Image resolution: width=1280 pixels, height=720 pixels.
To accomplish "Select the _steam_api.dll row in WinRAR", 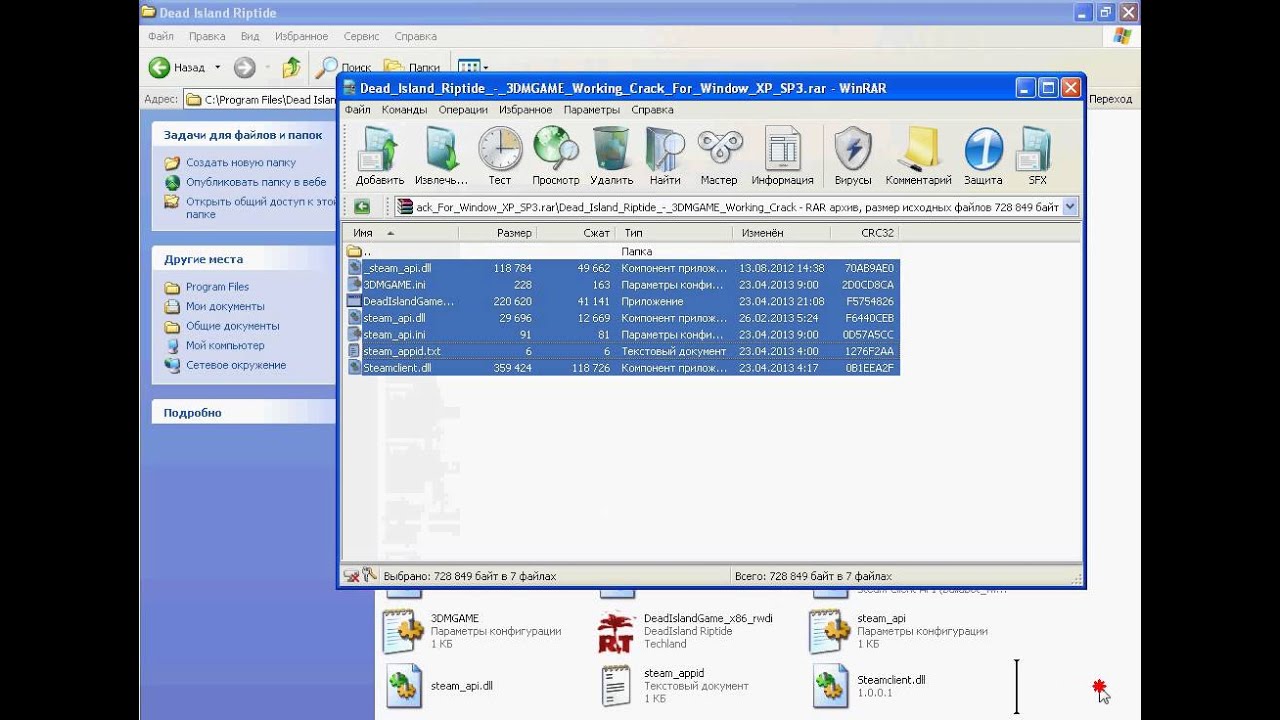I will pos(621,268).
